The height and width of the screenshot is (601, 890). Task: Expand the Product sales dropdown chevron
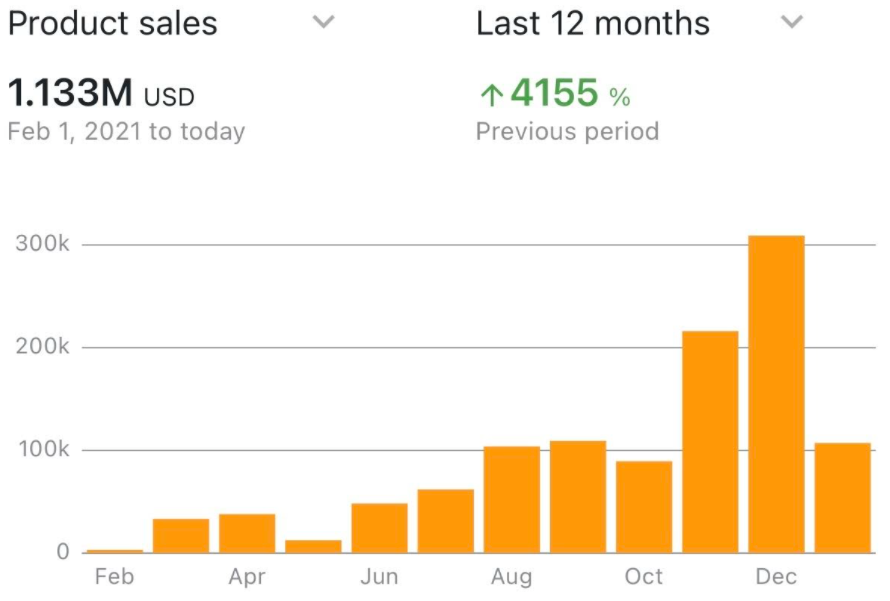(323, 22)
